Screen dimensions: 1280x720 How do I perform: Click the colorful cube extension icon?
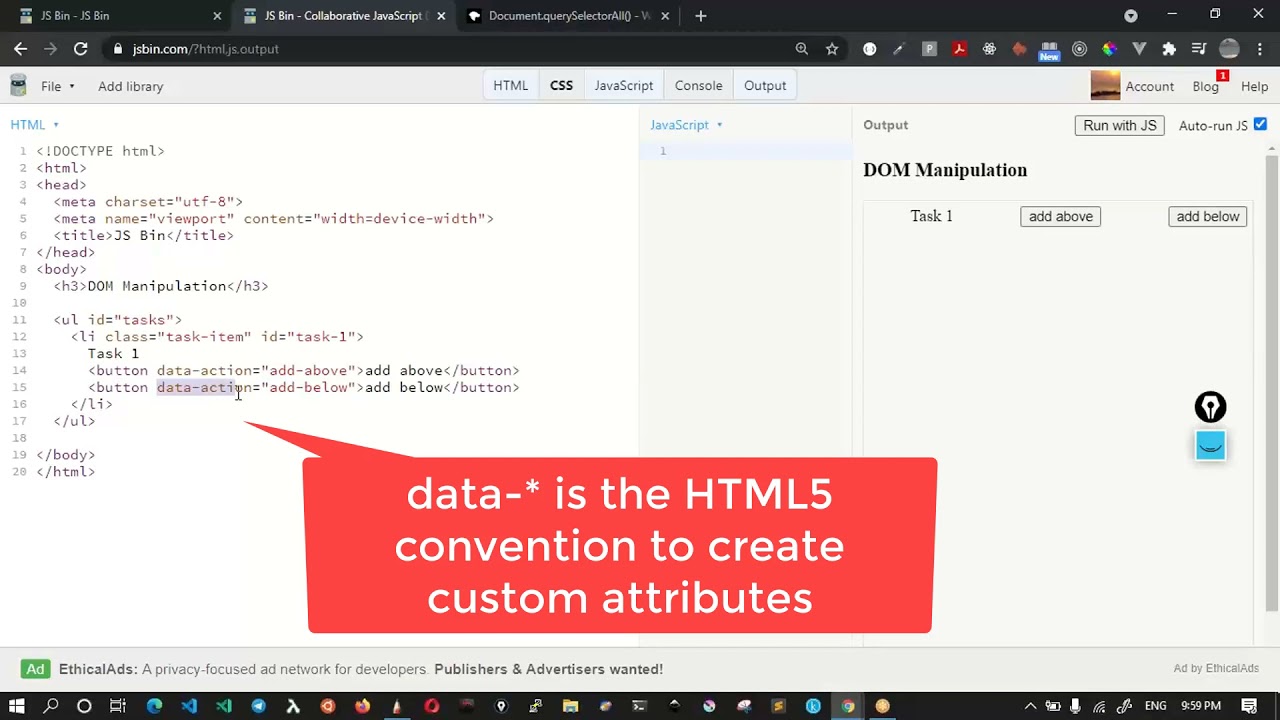tap(1109, 48)
